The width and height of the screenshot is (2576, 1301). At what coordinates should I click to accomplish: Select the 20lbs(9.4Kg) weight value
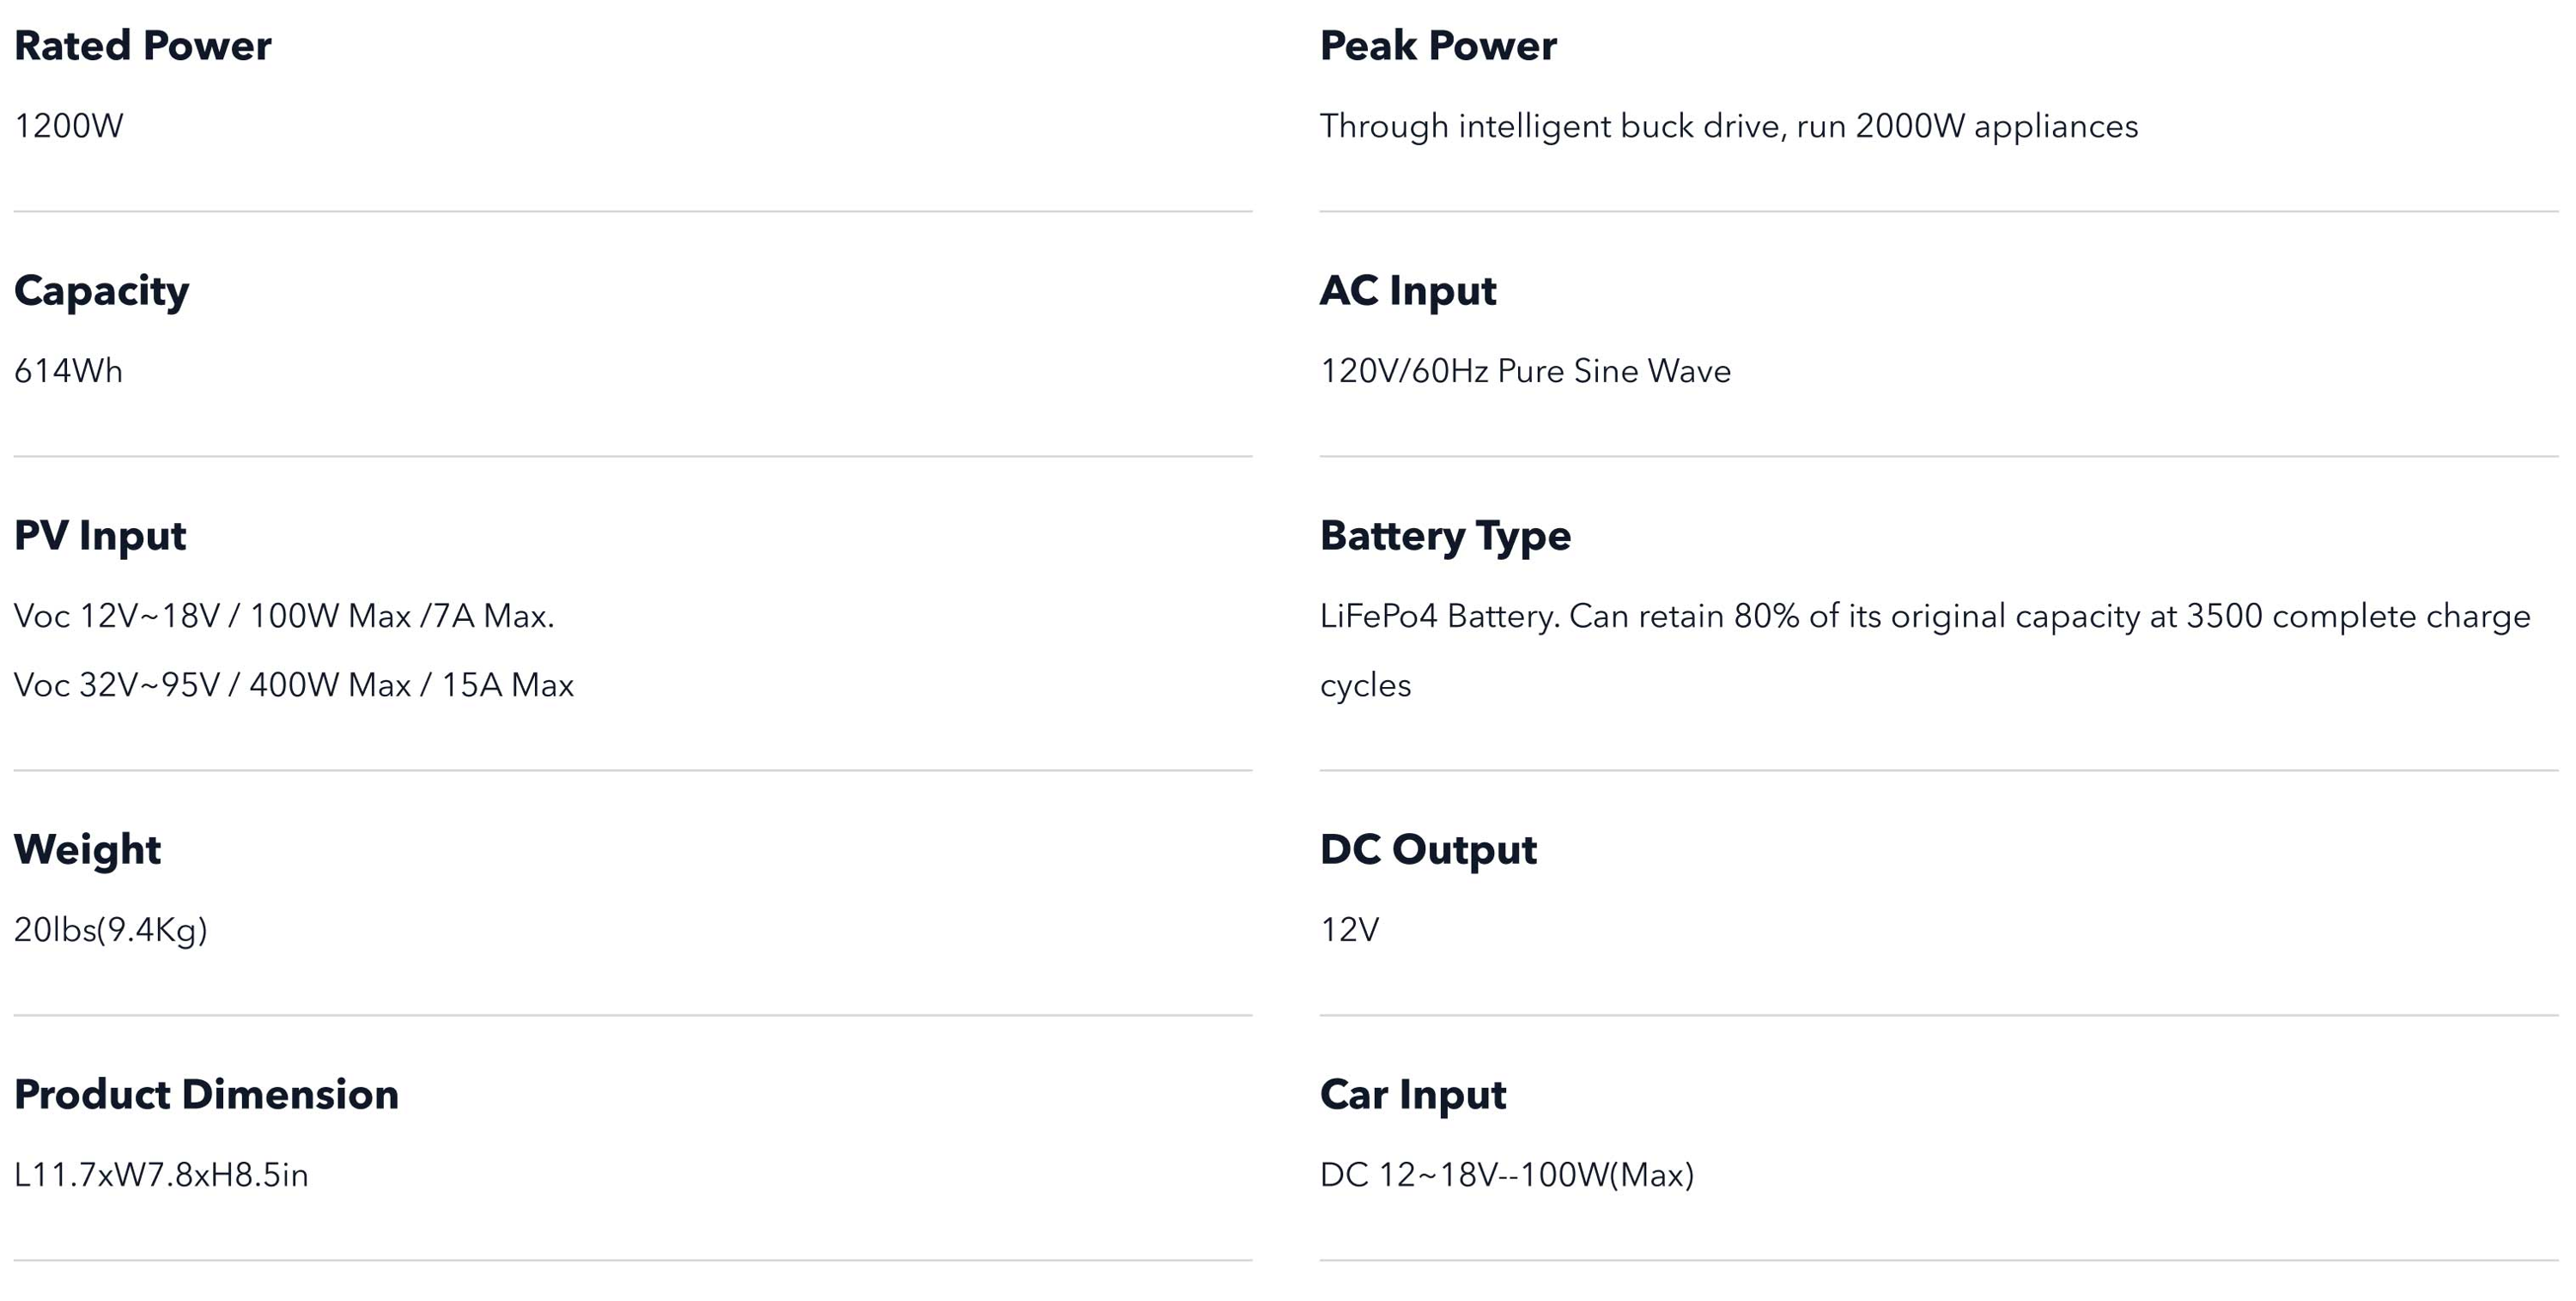pyautogui.click(x=111, y=930)
